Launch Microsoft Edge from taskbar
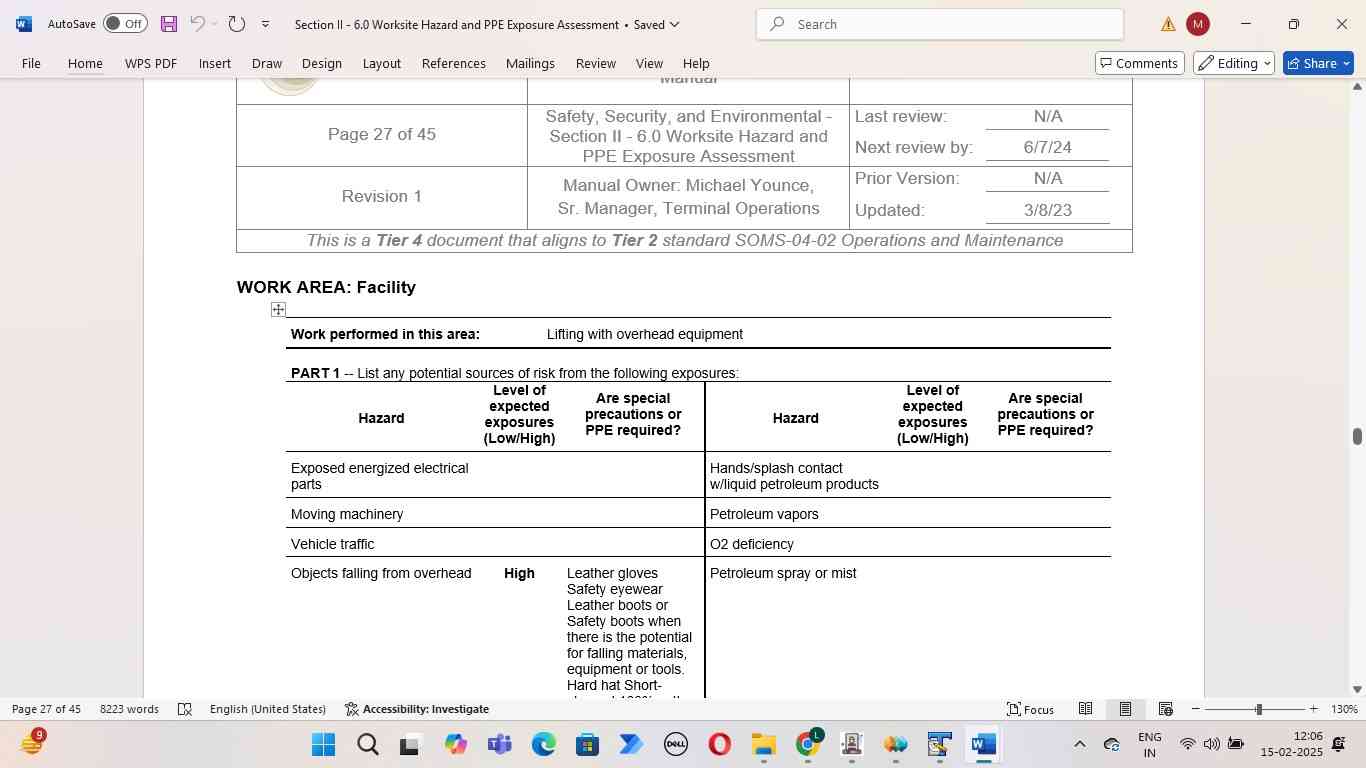The width and height of the screenshot is (1366, 768). (543, 745)
